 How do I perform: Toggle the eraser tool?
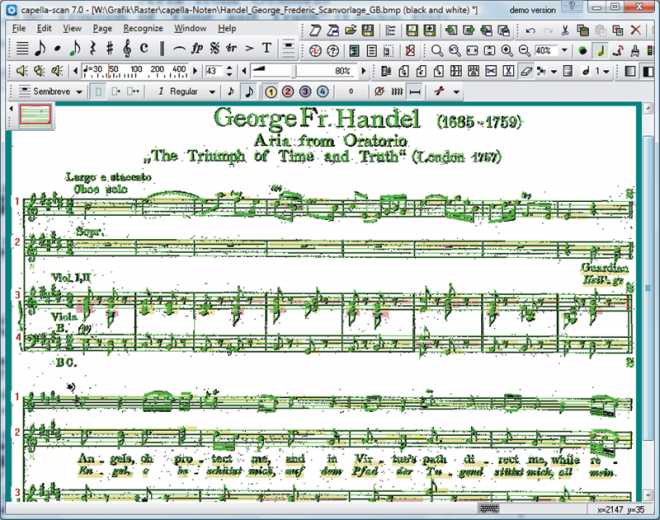pyautogui.click(x=526, y=71)
